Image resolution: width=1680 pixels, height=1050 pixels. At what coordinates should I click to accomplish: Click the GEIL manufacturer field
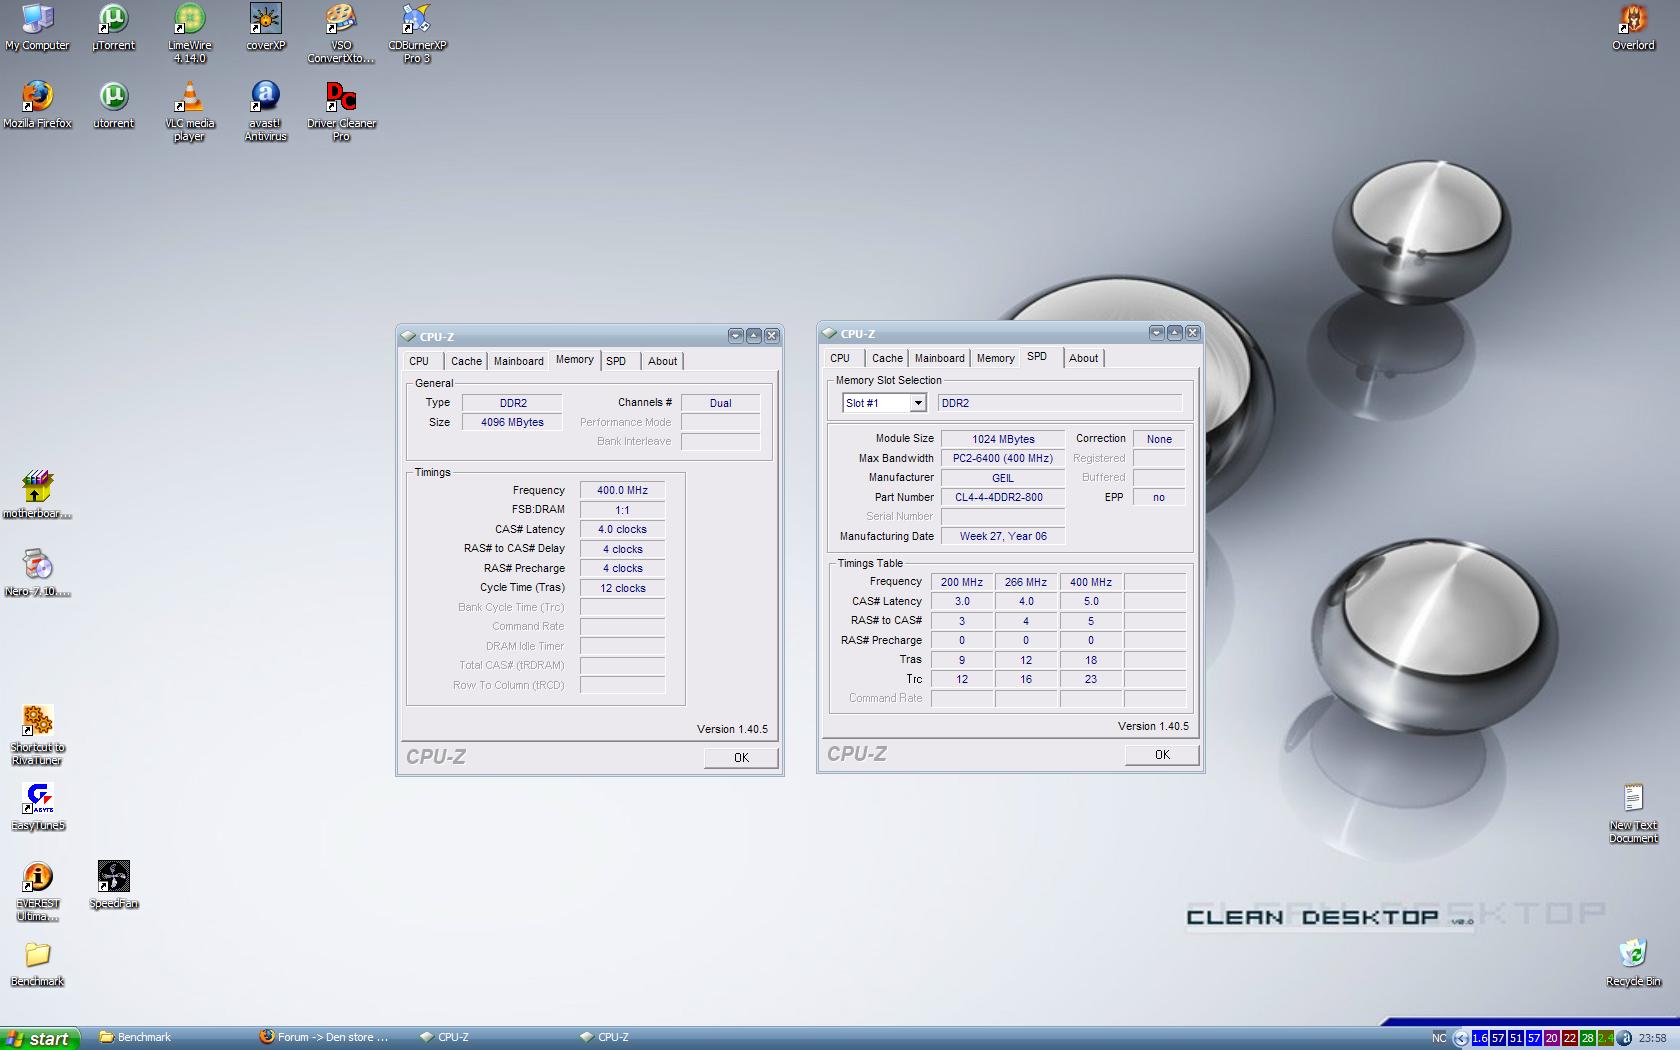(1003, 478)
